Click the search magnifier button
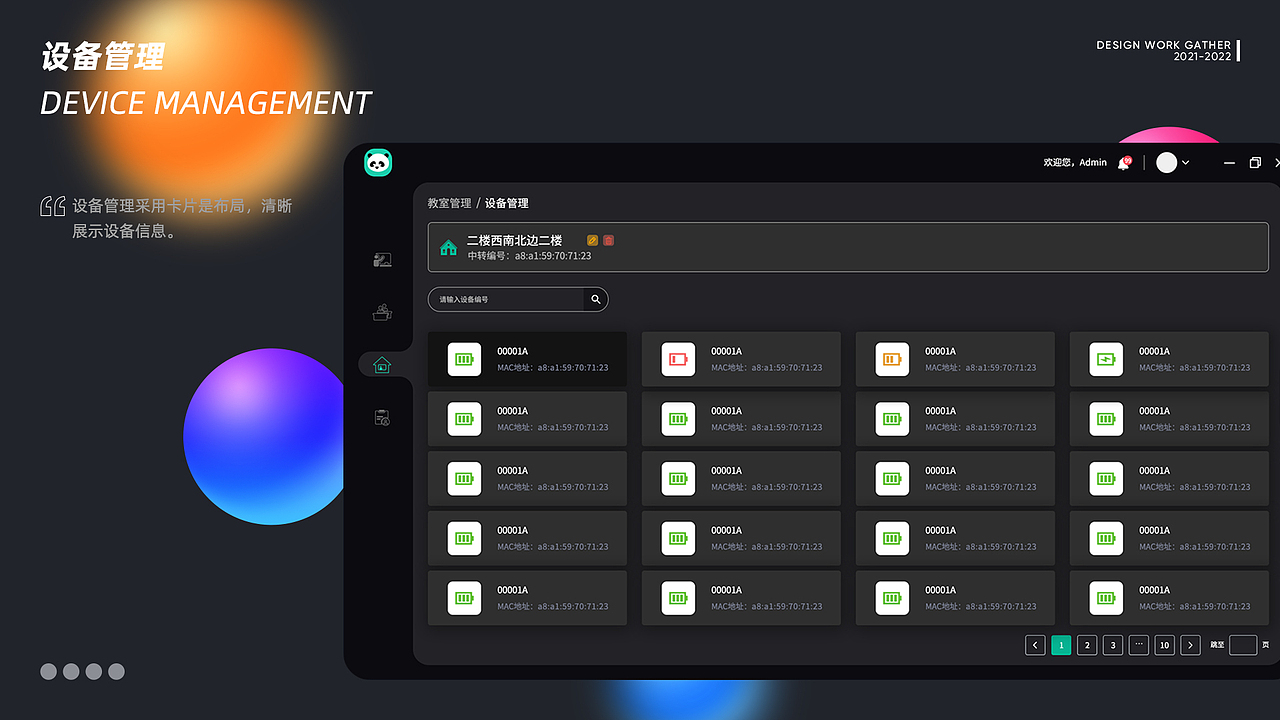 click(596, 299)
